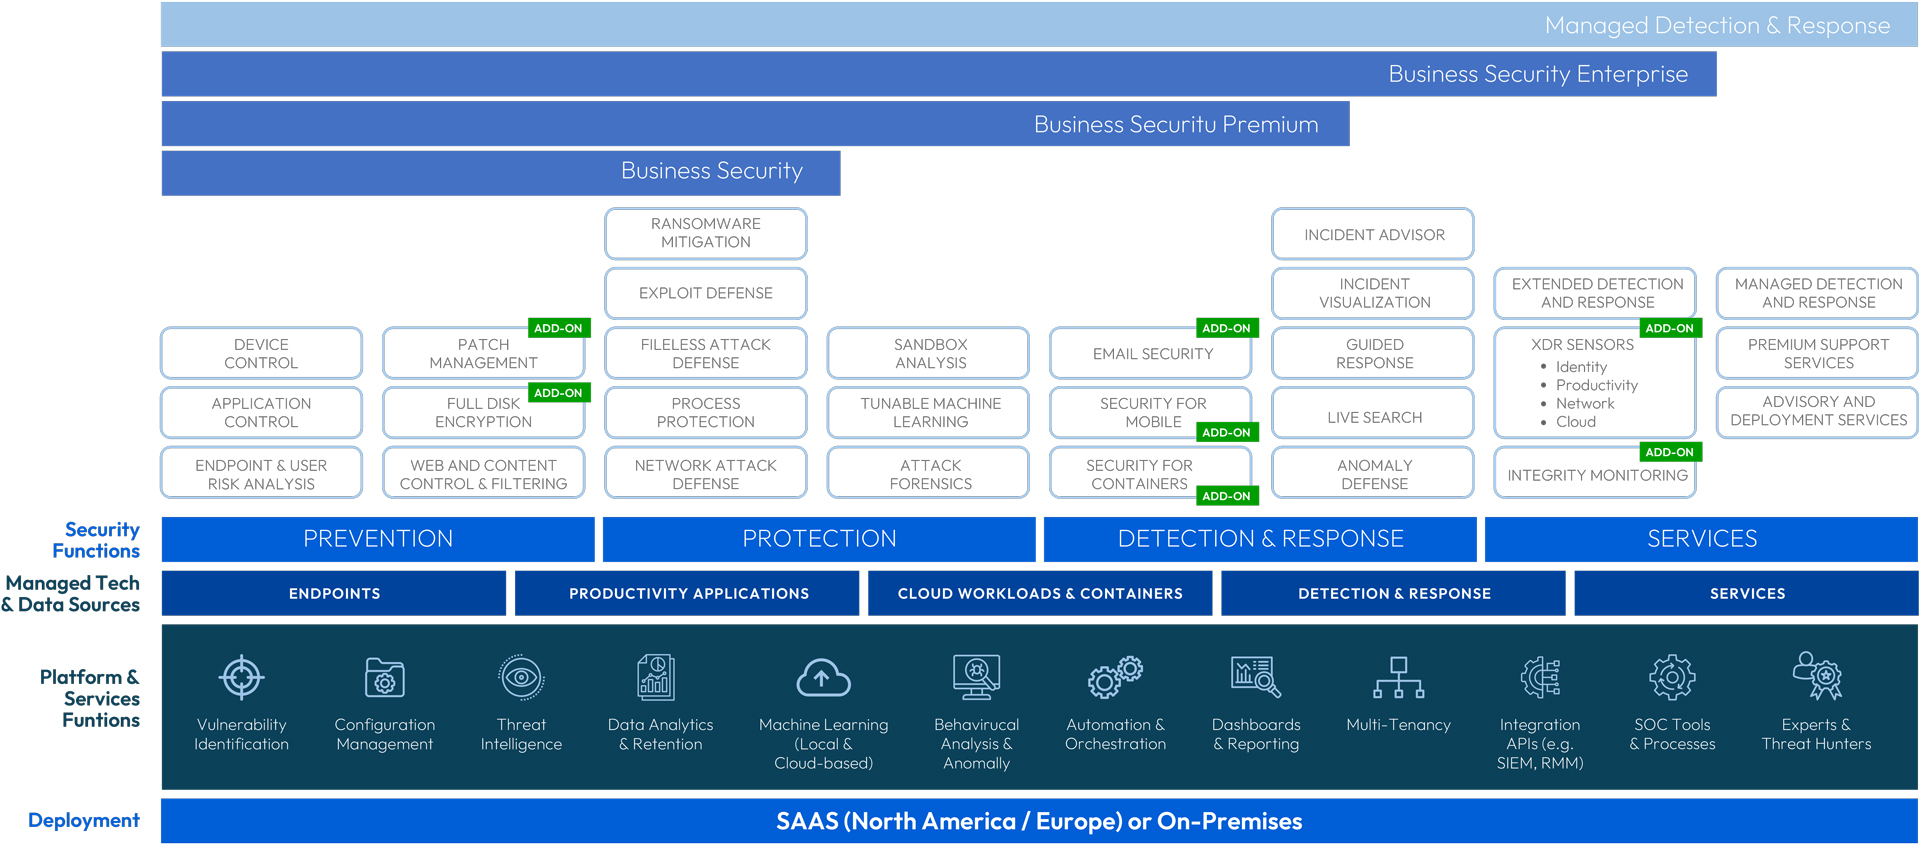
Task: Select the Business Security Enterprise bar
Action: point(939,74)
